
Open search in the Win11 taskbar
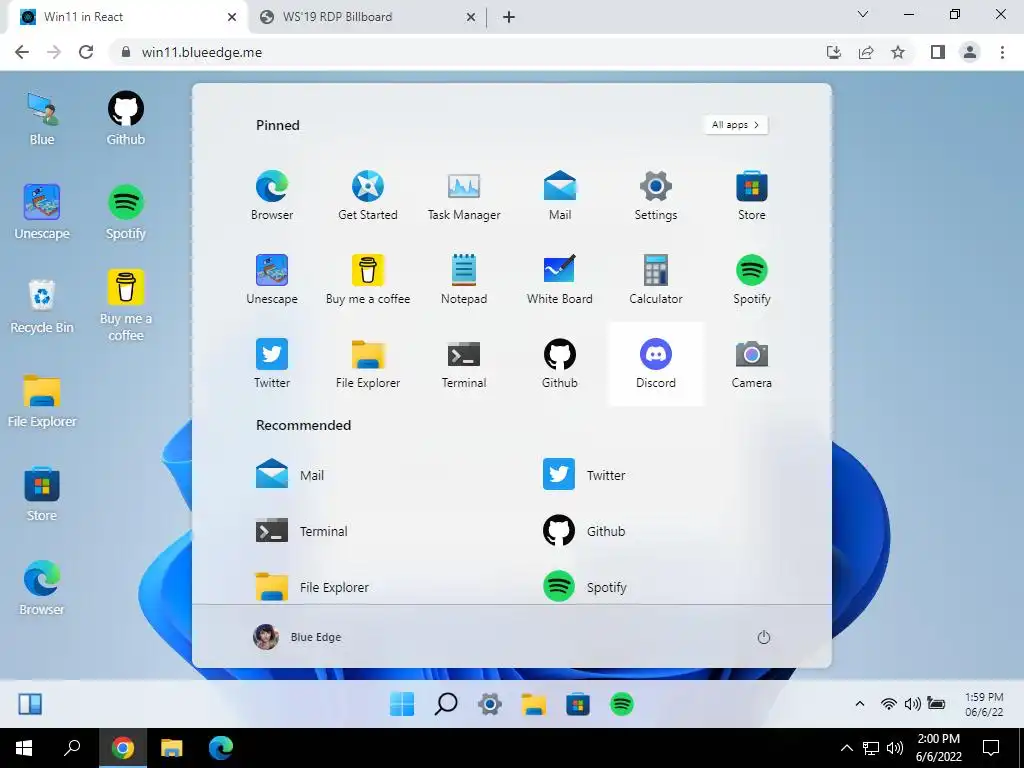point(446,704)
